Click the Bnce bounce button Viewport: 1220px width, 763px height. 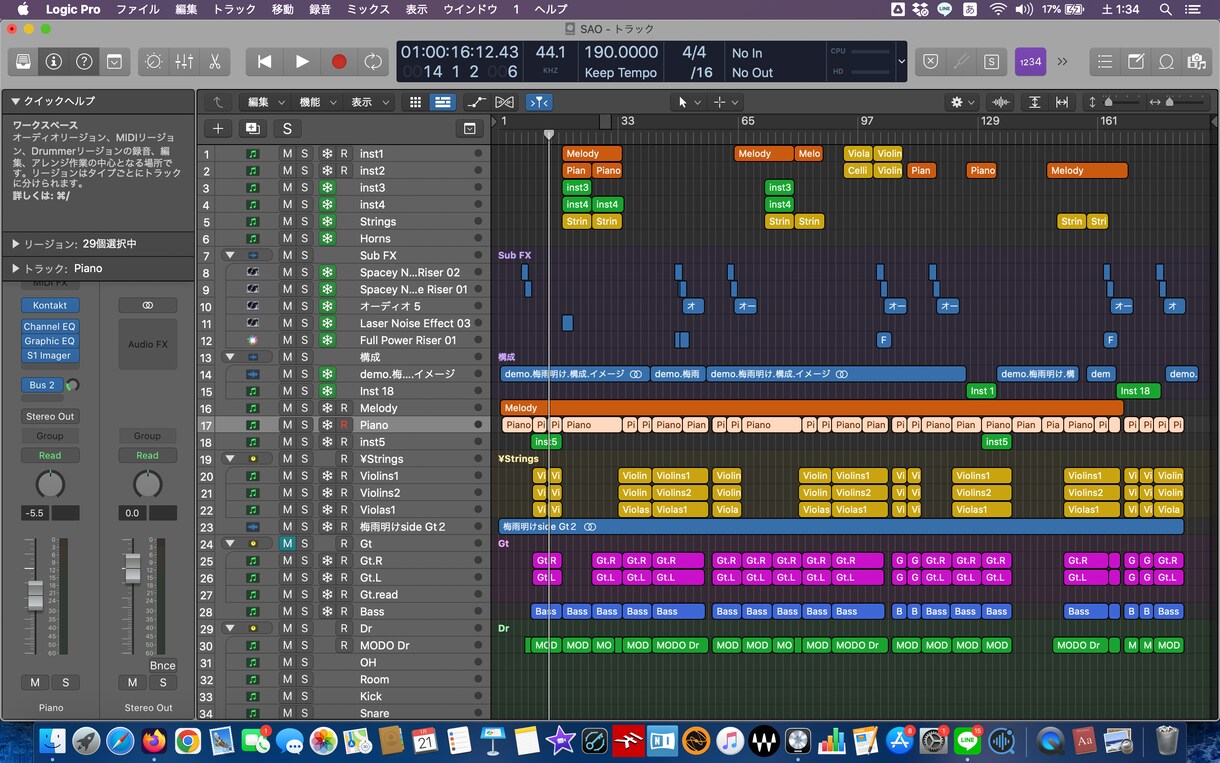pyautogui.click(x=162, y=665)
